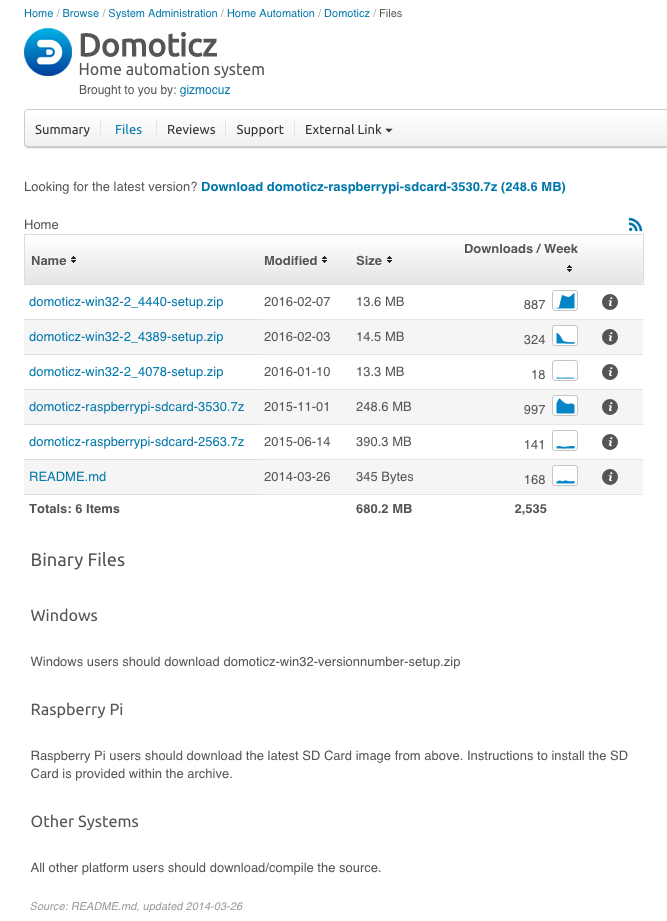Click the 390.3 MB size cell
Viewport: 667px width, 921px height.
(383, 441)
